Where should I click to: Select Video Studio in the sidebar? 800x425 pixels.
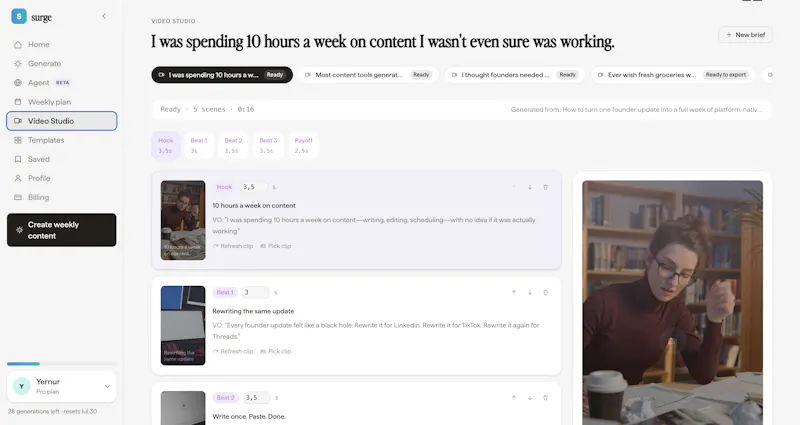(x=61, y=121)
